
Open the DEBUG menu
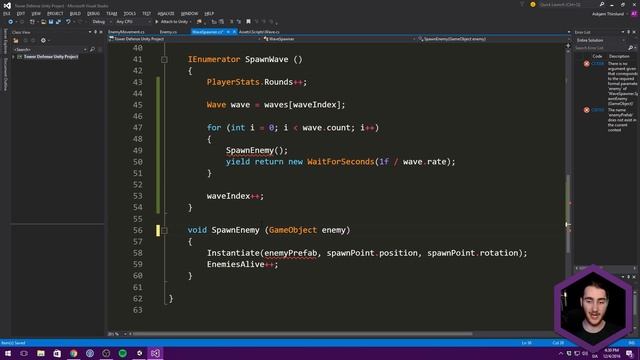pos(93,13)
